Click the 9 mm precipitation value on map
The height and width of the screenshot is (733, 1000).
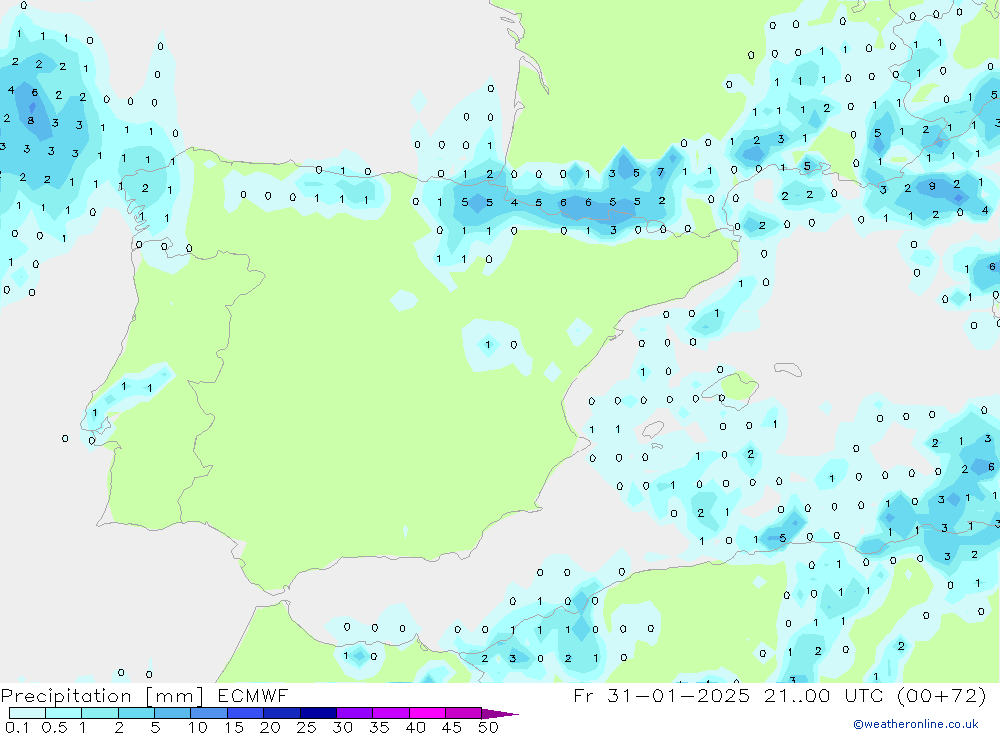932,186
